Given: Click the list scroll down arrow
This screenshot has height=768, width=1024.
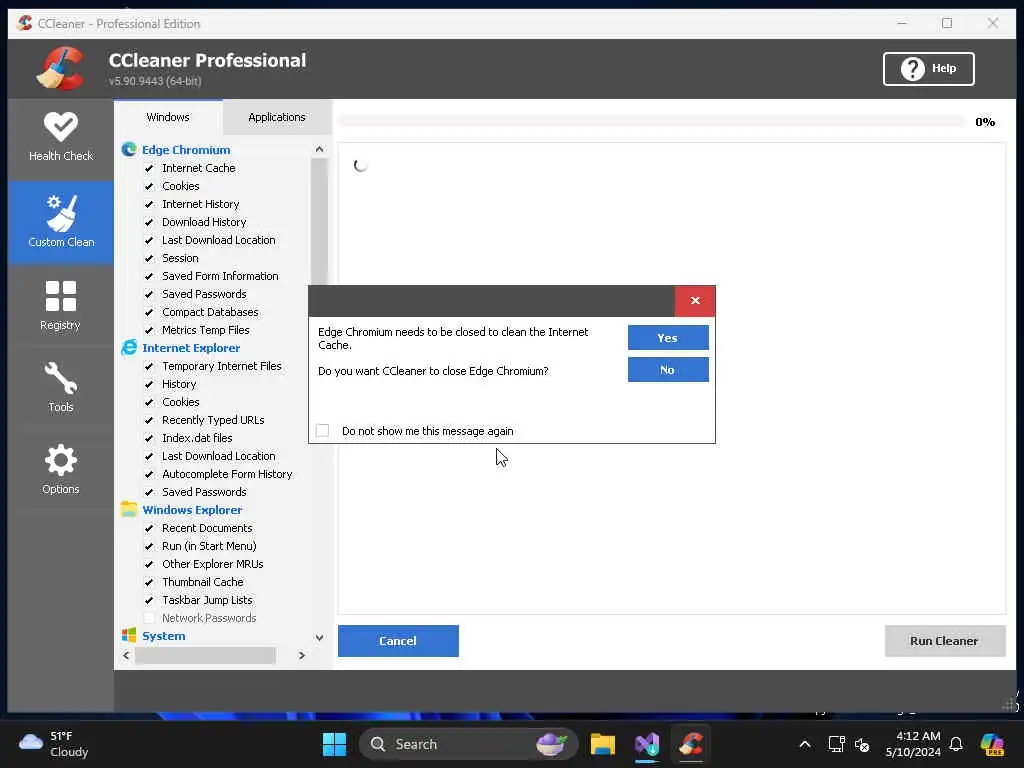Looking at the screenshot, I should (319, 637).
